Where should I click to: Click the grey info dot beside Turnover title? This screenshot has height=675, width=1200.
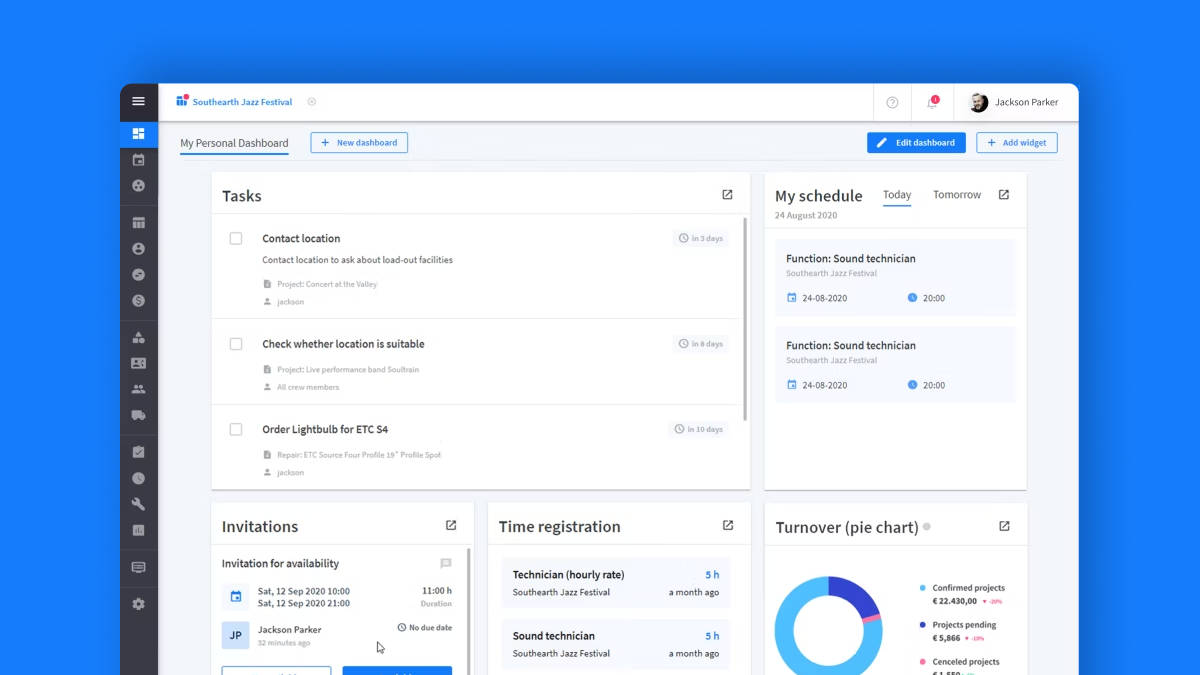click(x=927, y=527)
